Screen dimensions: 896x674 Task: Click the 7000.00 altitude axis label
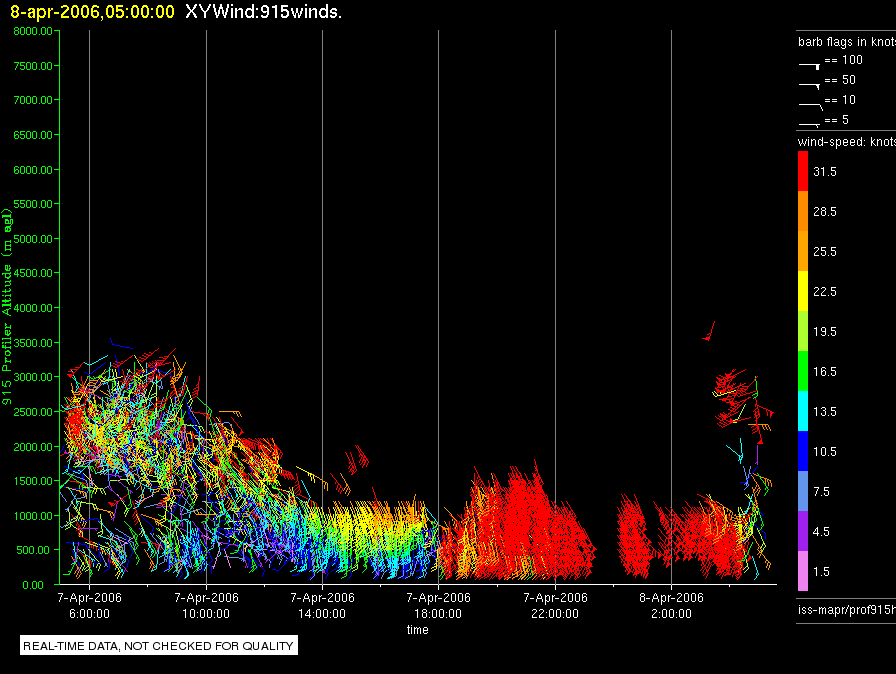pyautogui.click(x=33, y=100)
